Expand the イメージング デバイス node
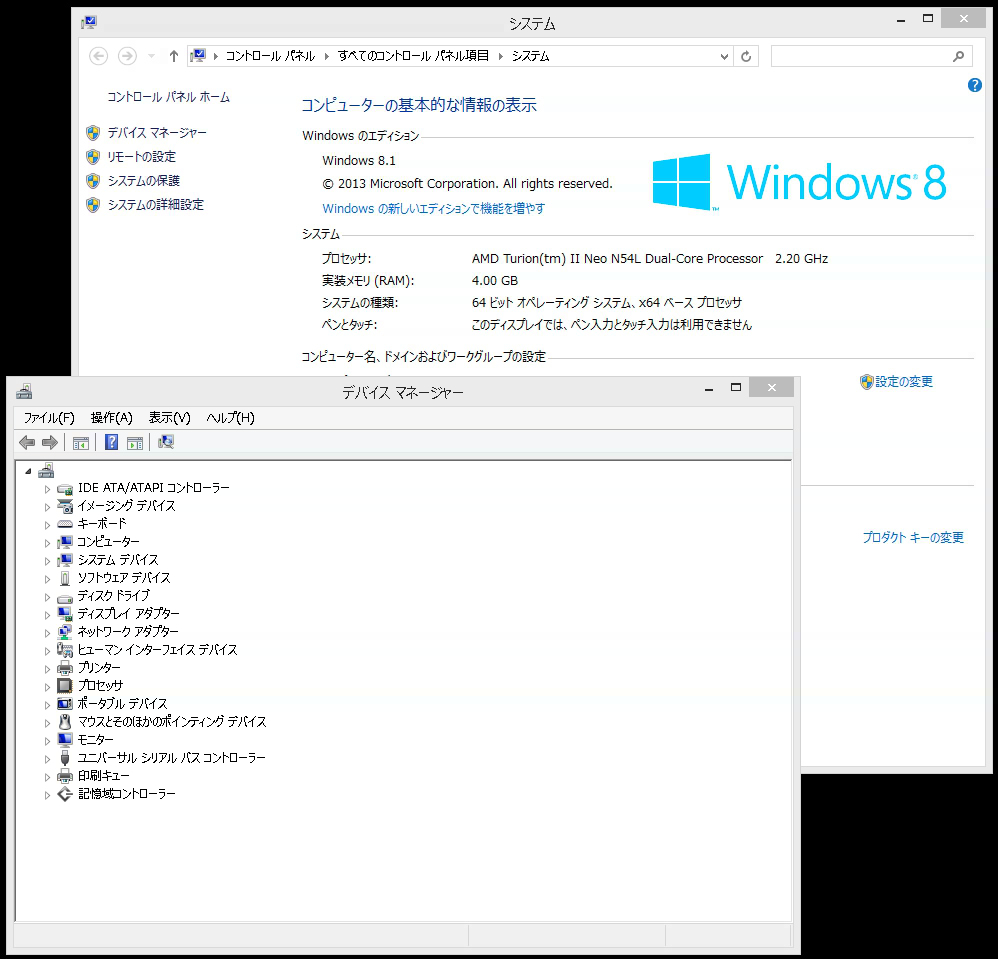The height and width of the screenshot is (959, 998). point(47,507)
